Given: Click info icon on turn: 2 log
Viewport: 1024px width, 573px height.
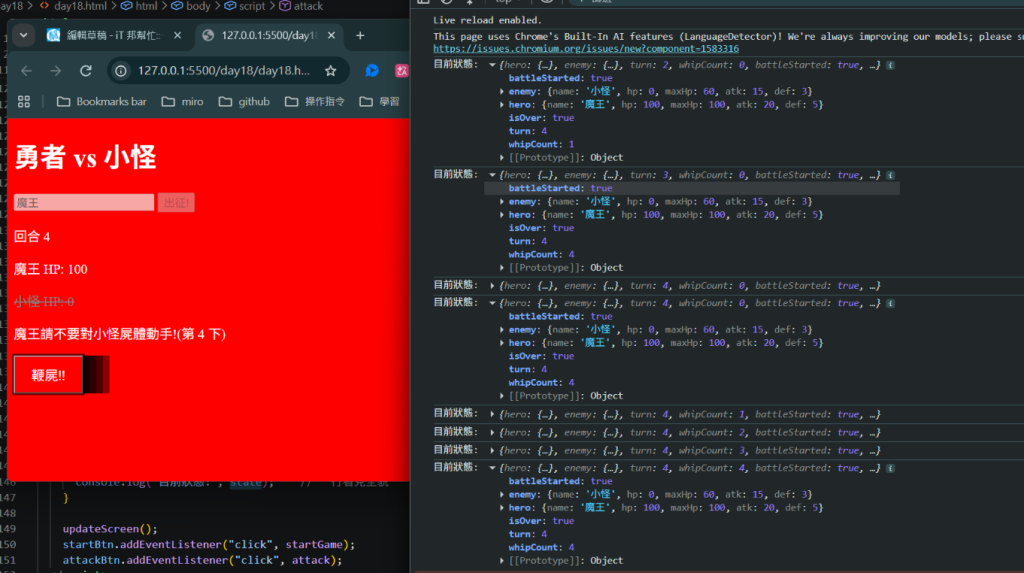Looking at the screenshot, I should pyautogui.click(x=890, y=65).
